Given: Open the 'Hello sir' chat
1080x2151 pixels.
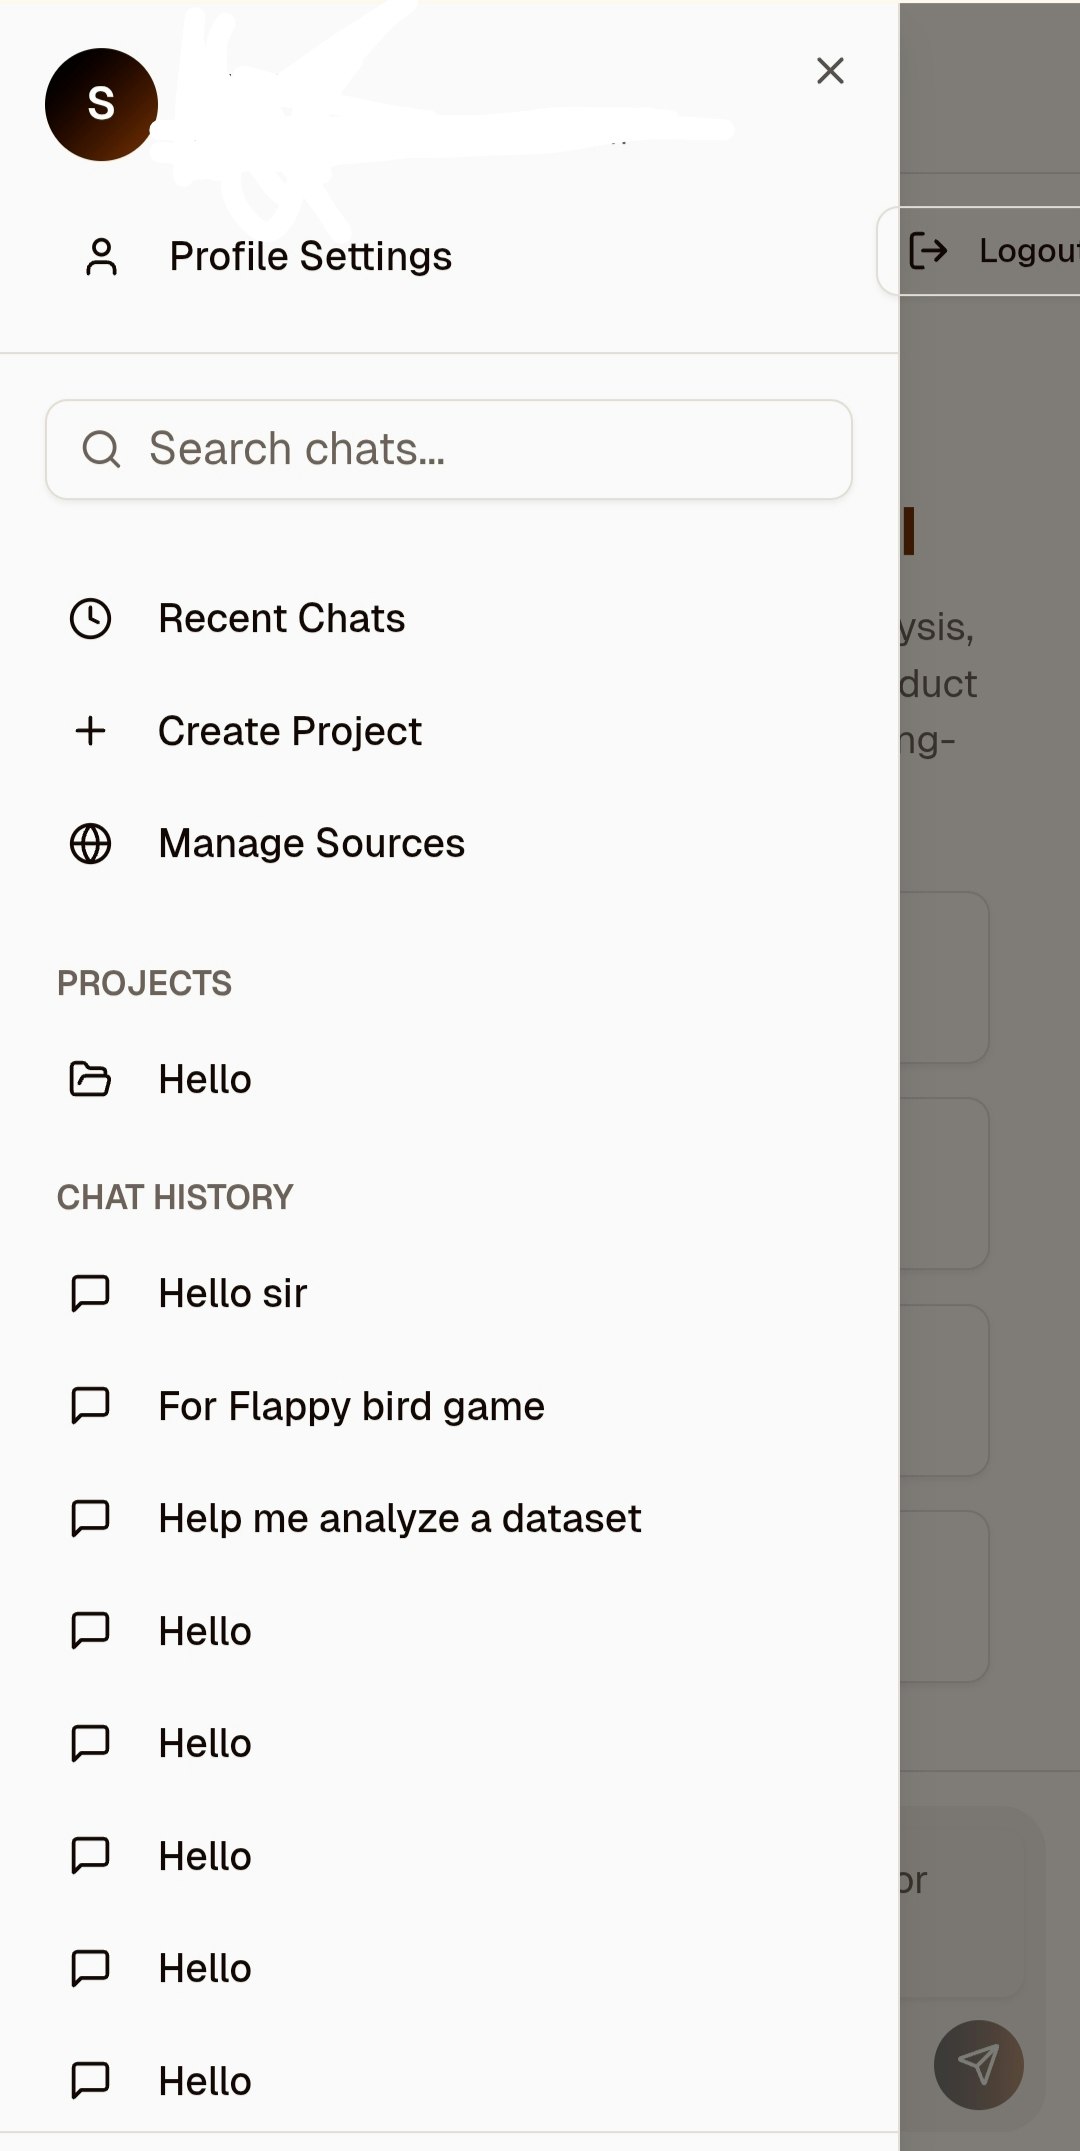Looking at the screenshot, I should pos(232,1293).
